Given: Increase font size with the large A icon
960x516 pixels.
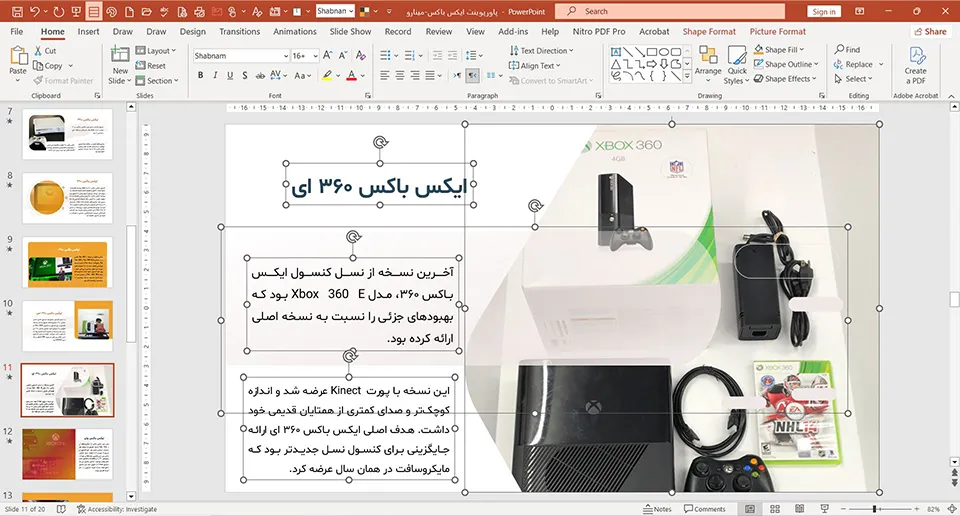Looking at the screenshot, I should 327,56.
